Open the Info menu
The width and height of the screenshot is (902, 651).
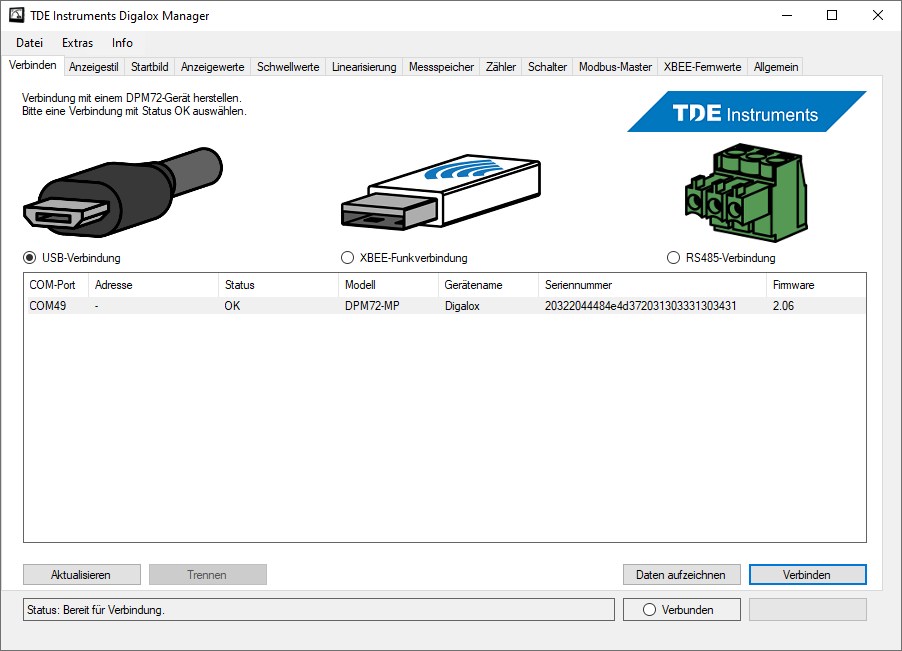[x=122, y=43]
